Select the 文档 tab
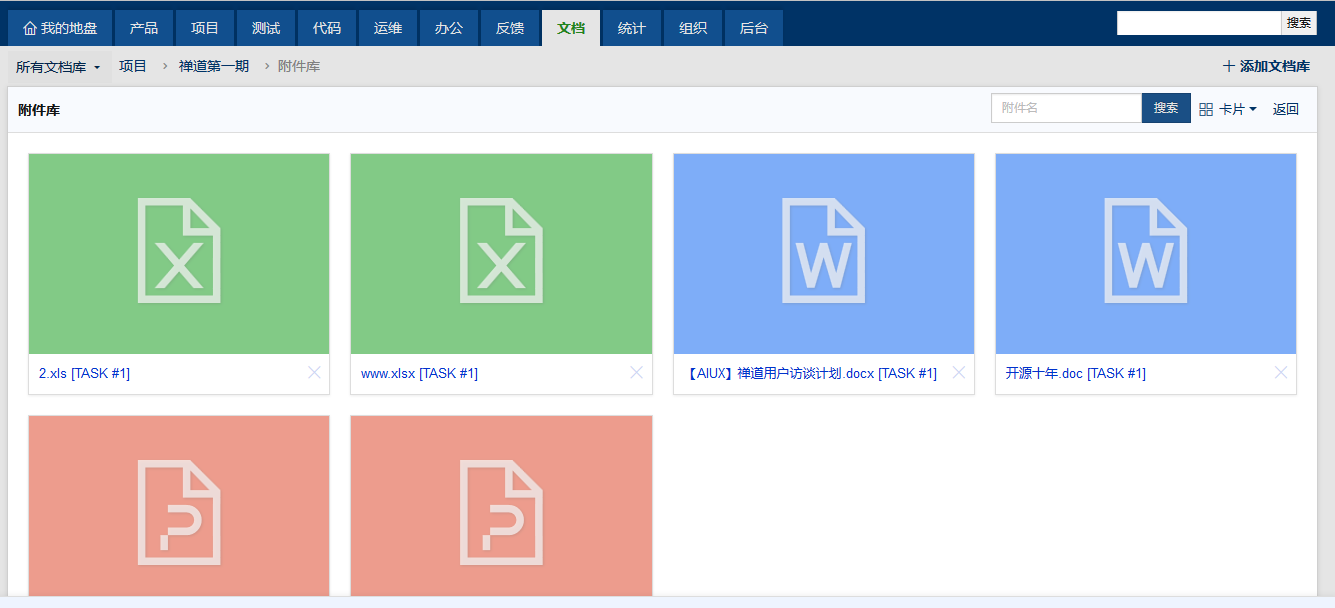The height and width of the screenshot is (608, 1335). 571,28
